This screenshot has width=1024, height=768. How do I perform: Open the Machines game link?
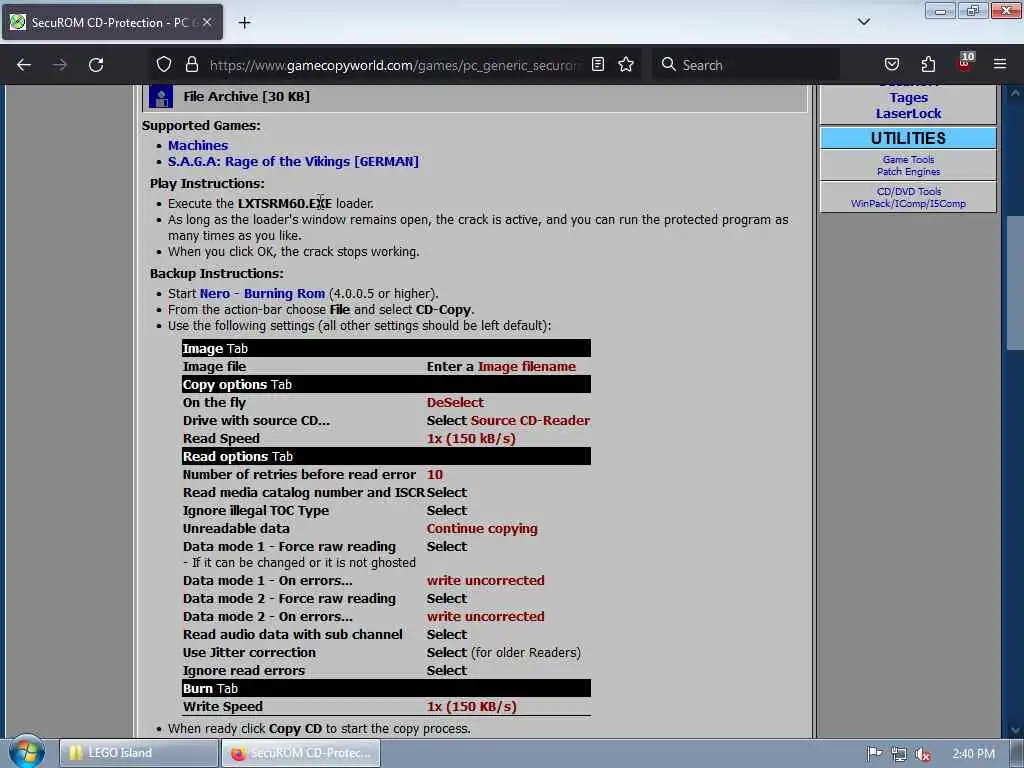point(198,146)
